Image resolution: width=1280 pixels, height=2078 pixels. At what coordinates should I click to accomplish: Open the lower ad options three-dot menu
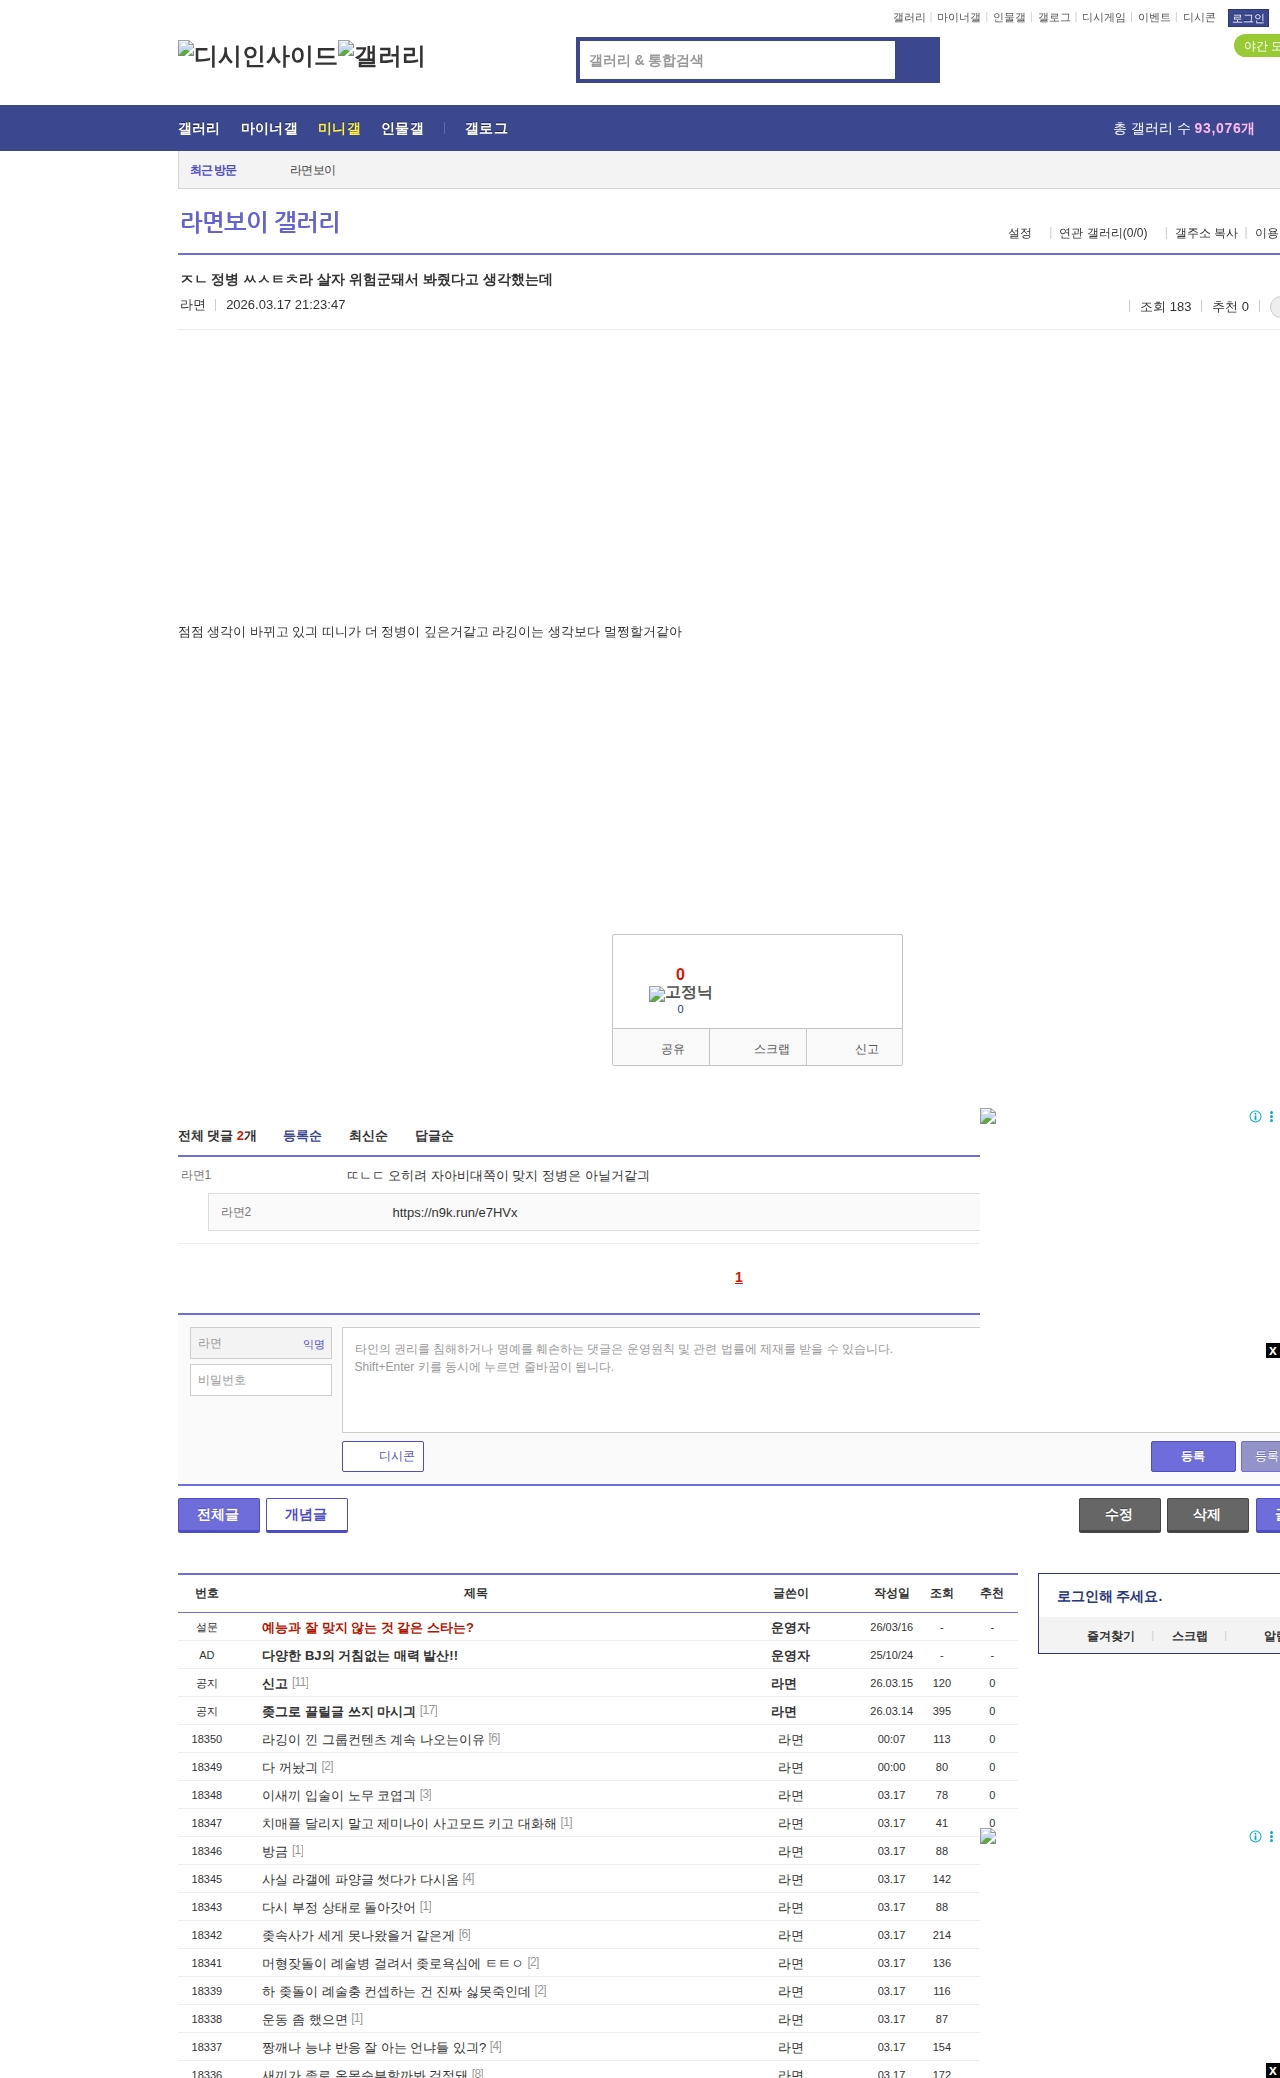coord(1271,1836)
